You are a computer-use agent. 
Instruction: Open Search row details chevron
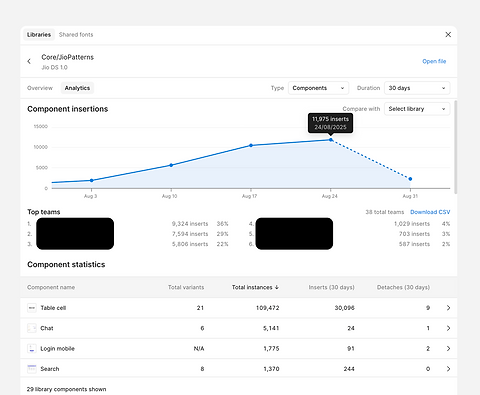[x=448, y=369]
